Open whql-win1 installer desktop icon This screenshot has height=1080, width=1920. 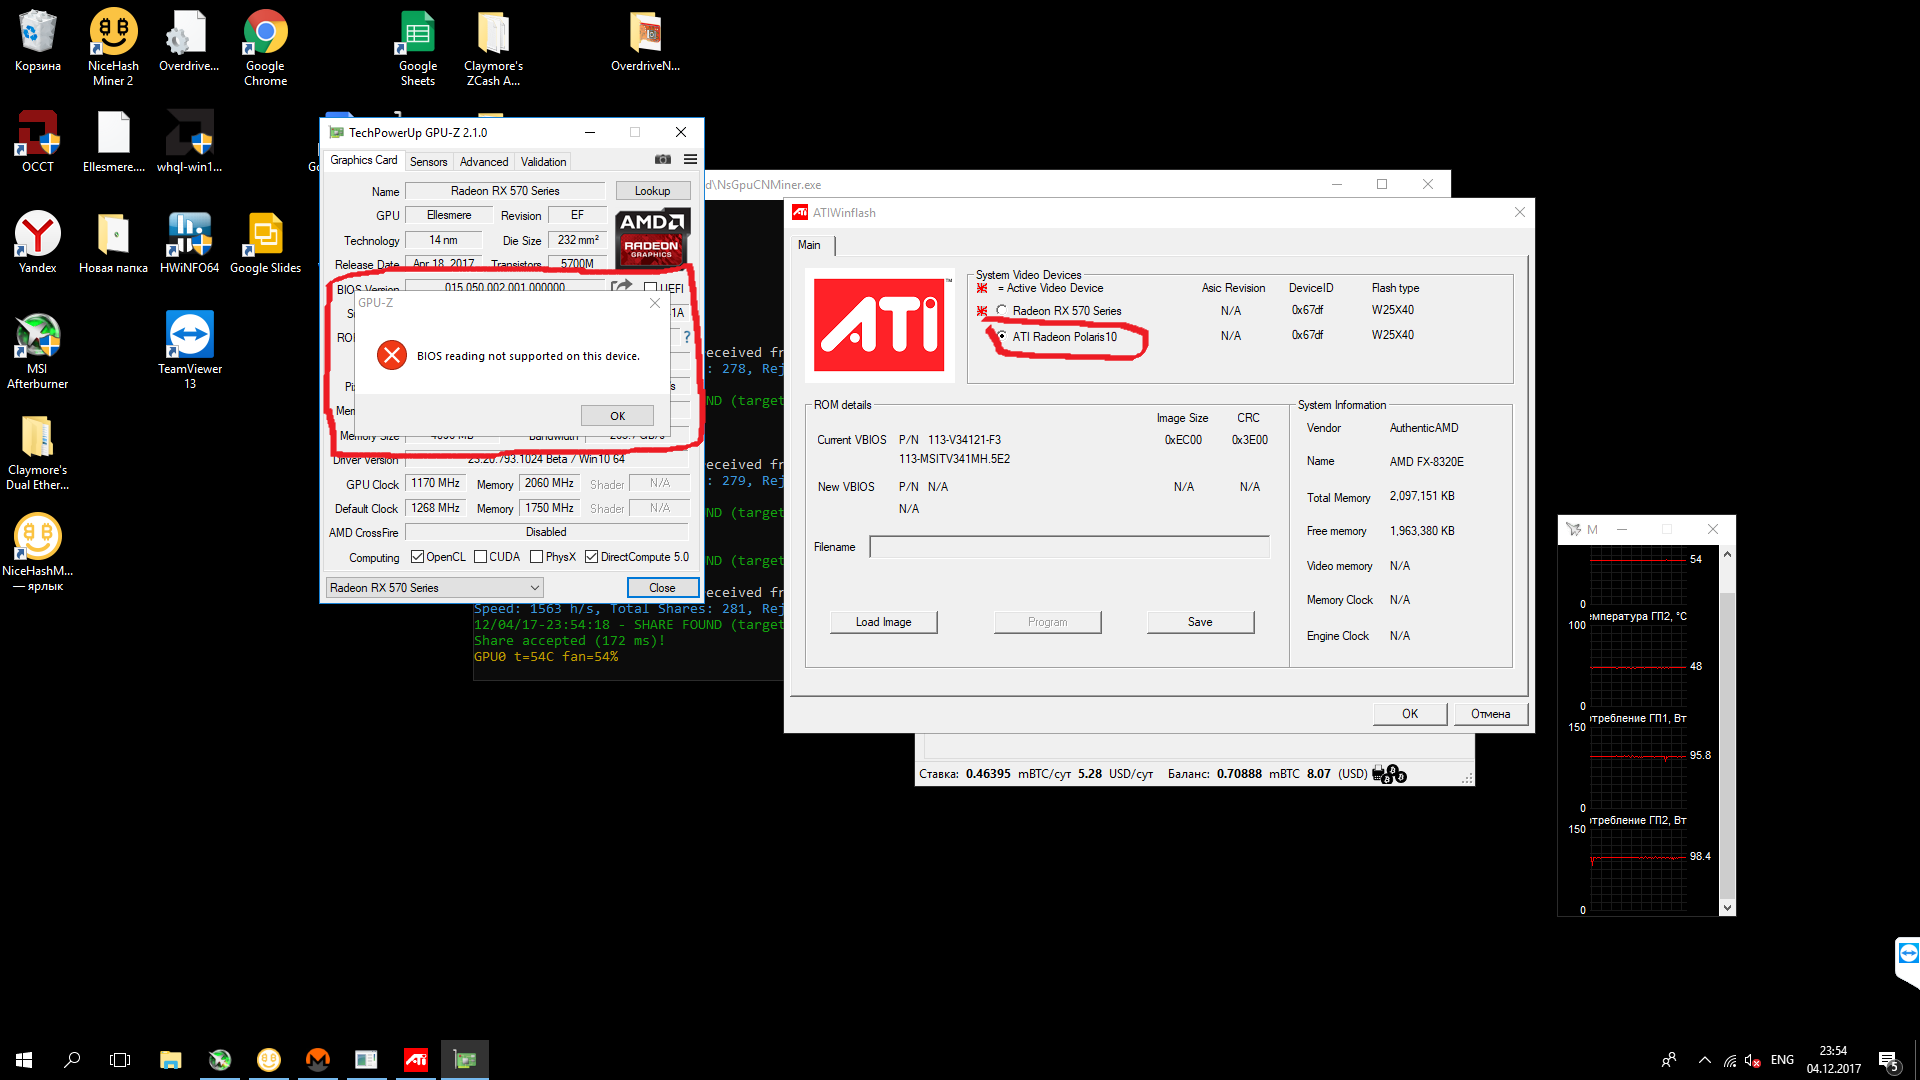pos(189,141)
